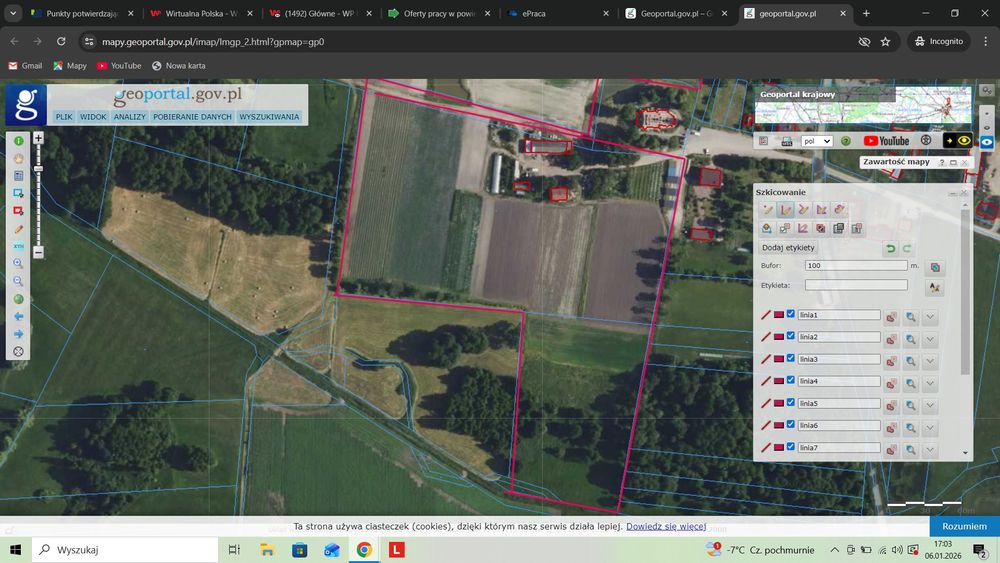Click the zoom level slider handle

pyautogui.click(x=38, y=168)
